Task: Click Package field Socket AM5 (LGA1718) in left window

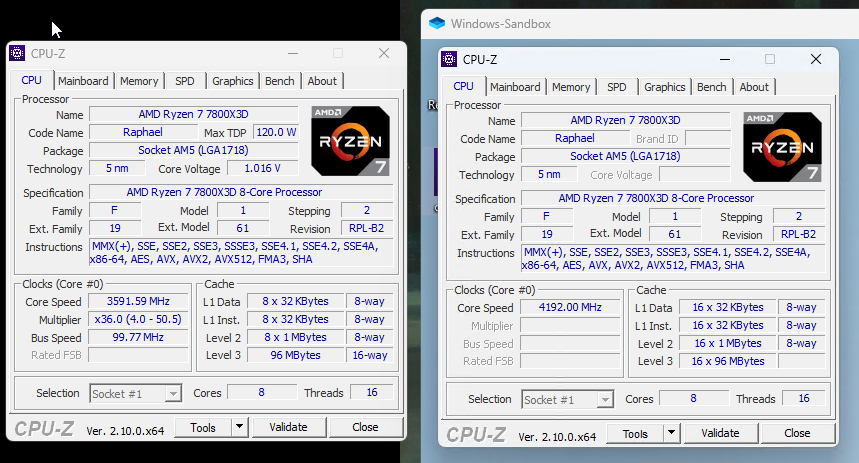Action: point(193,150)
